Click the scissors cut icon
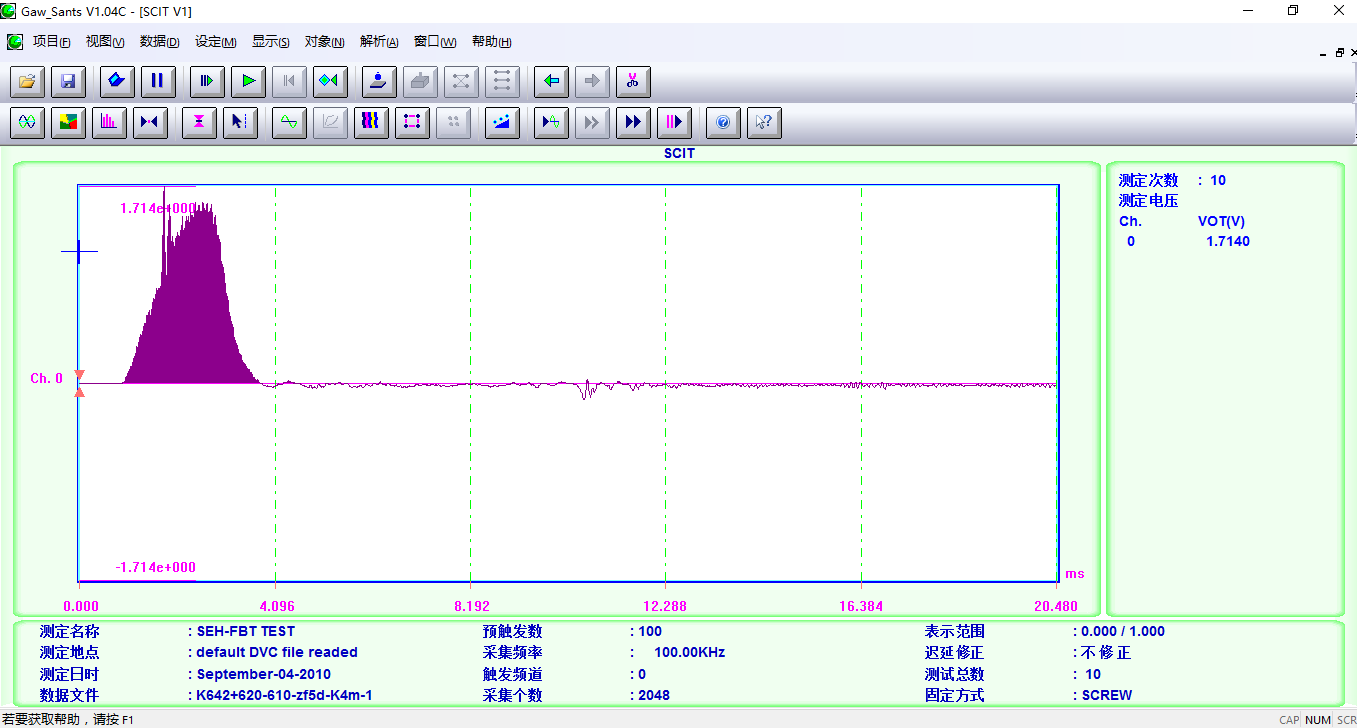 coord(633,81)
